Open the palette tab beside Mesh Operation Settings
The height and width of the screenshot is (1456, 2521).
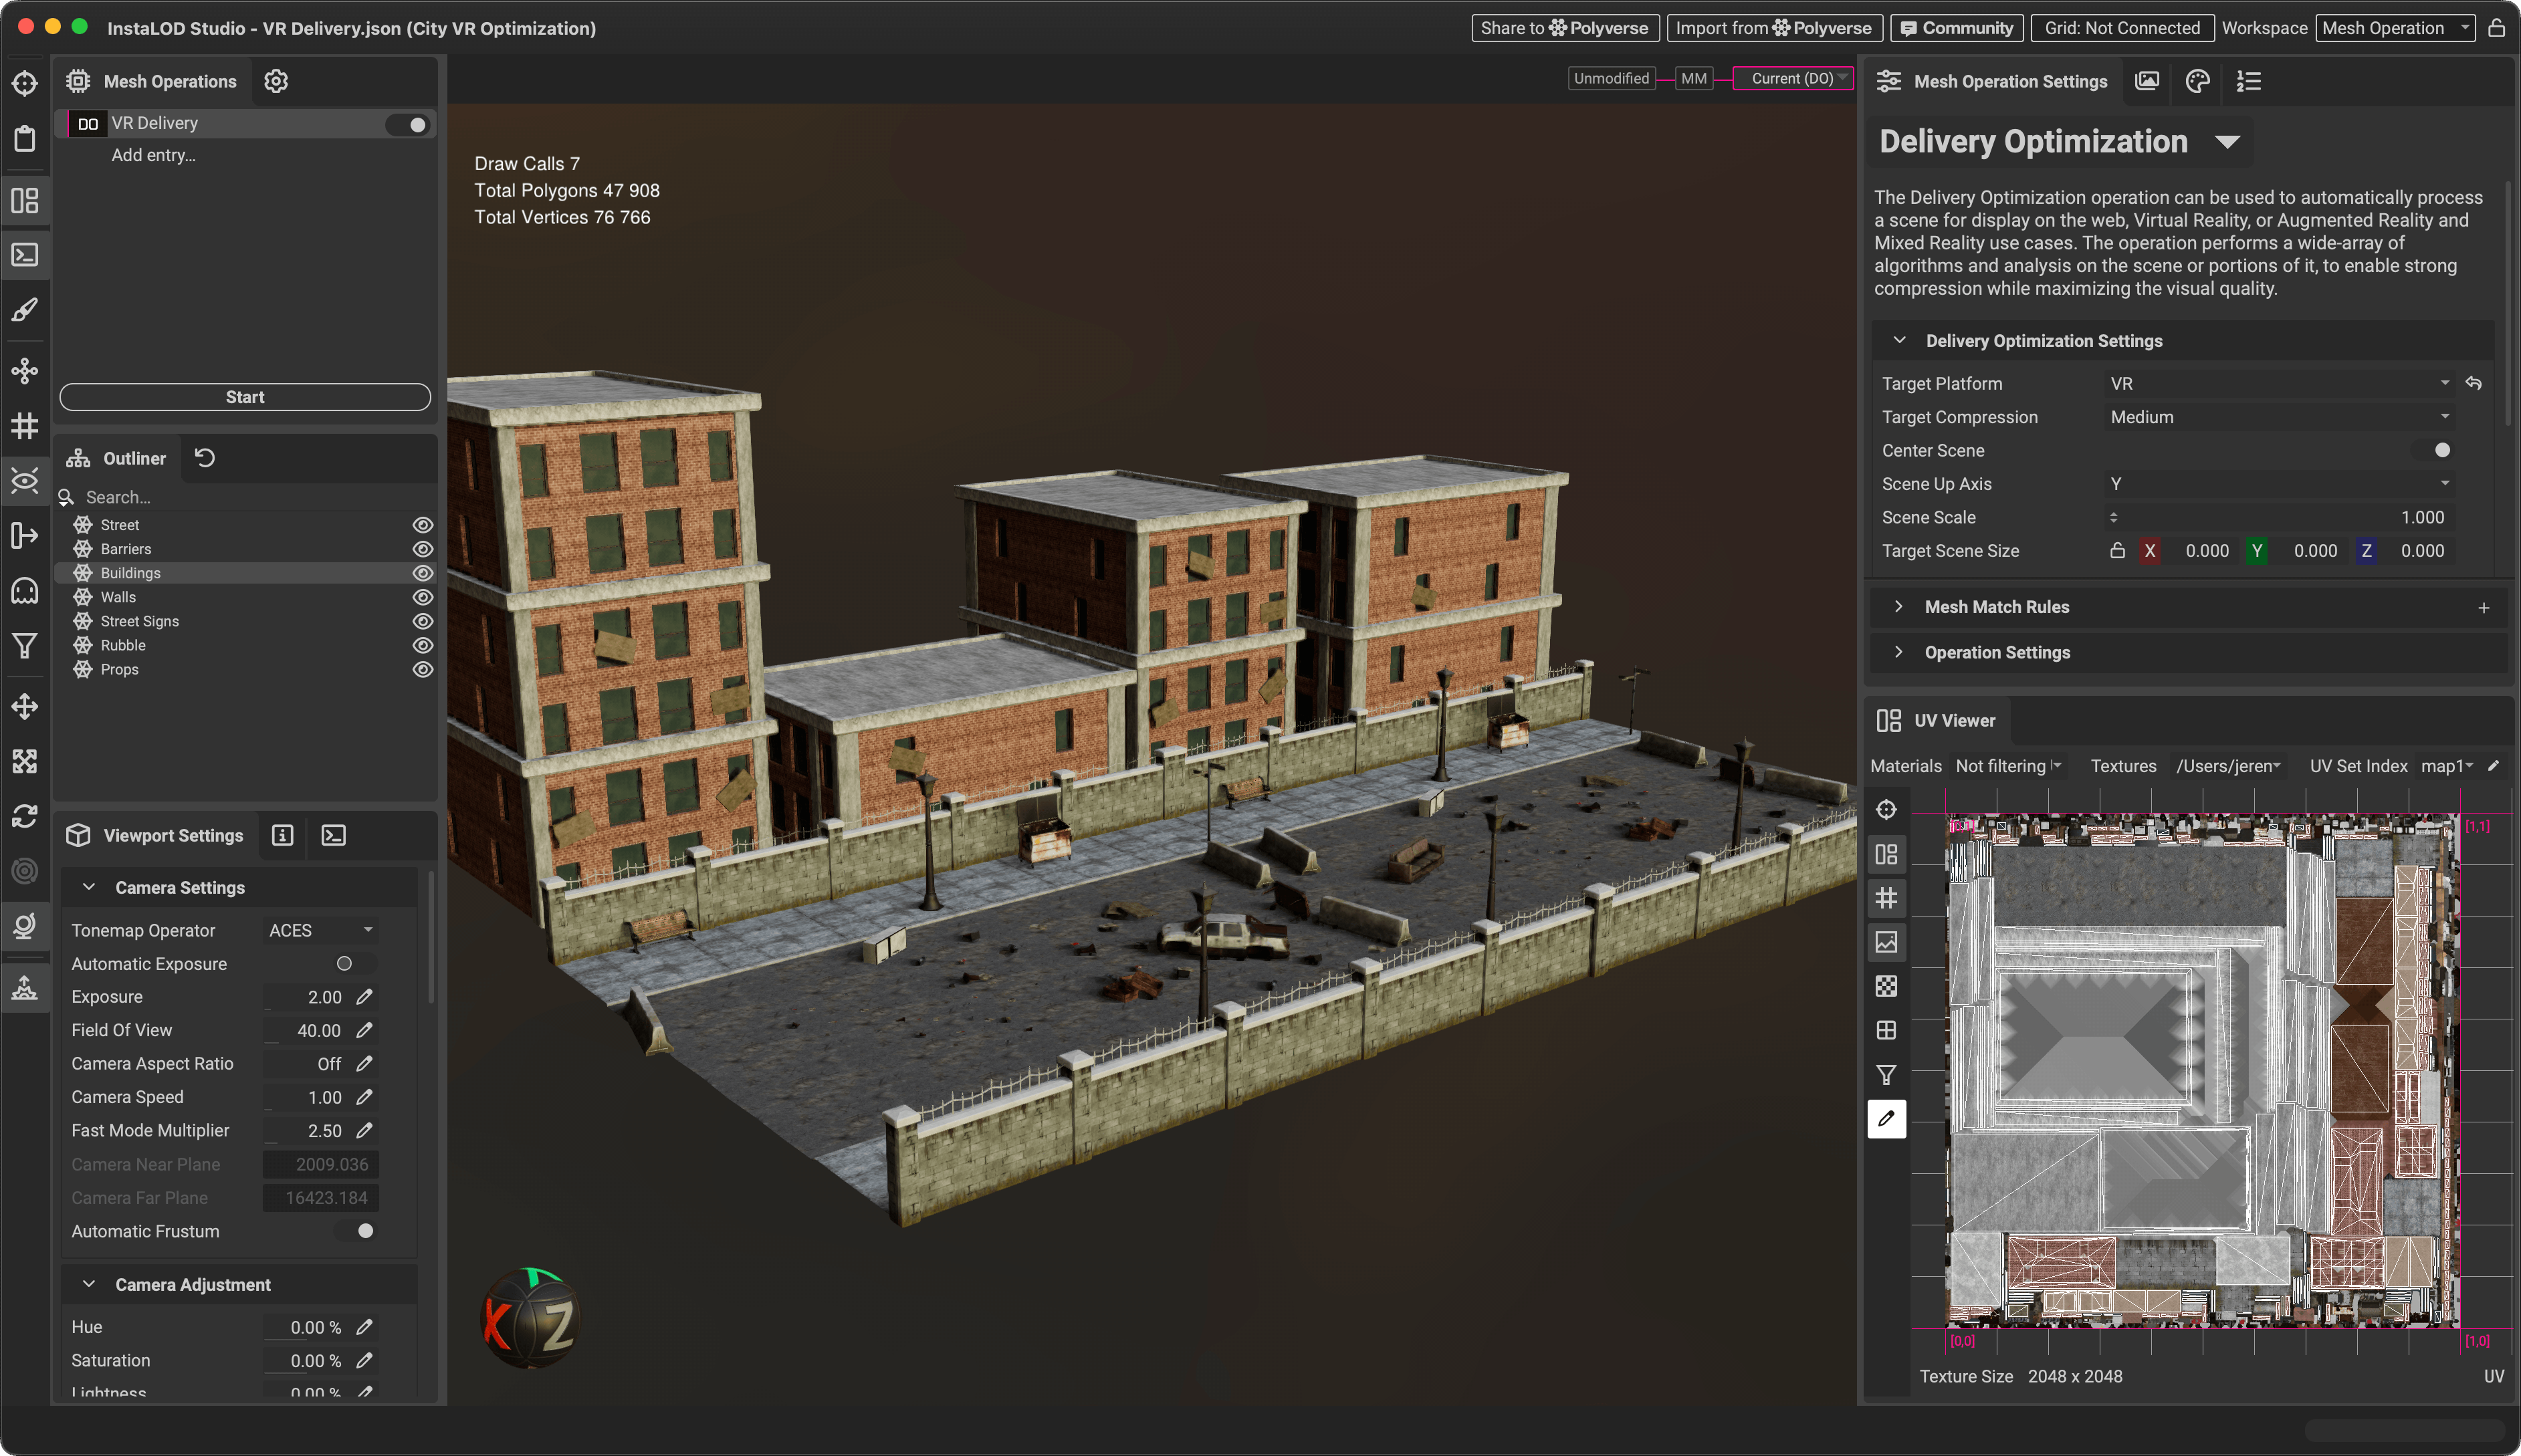[2197, 81]
